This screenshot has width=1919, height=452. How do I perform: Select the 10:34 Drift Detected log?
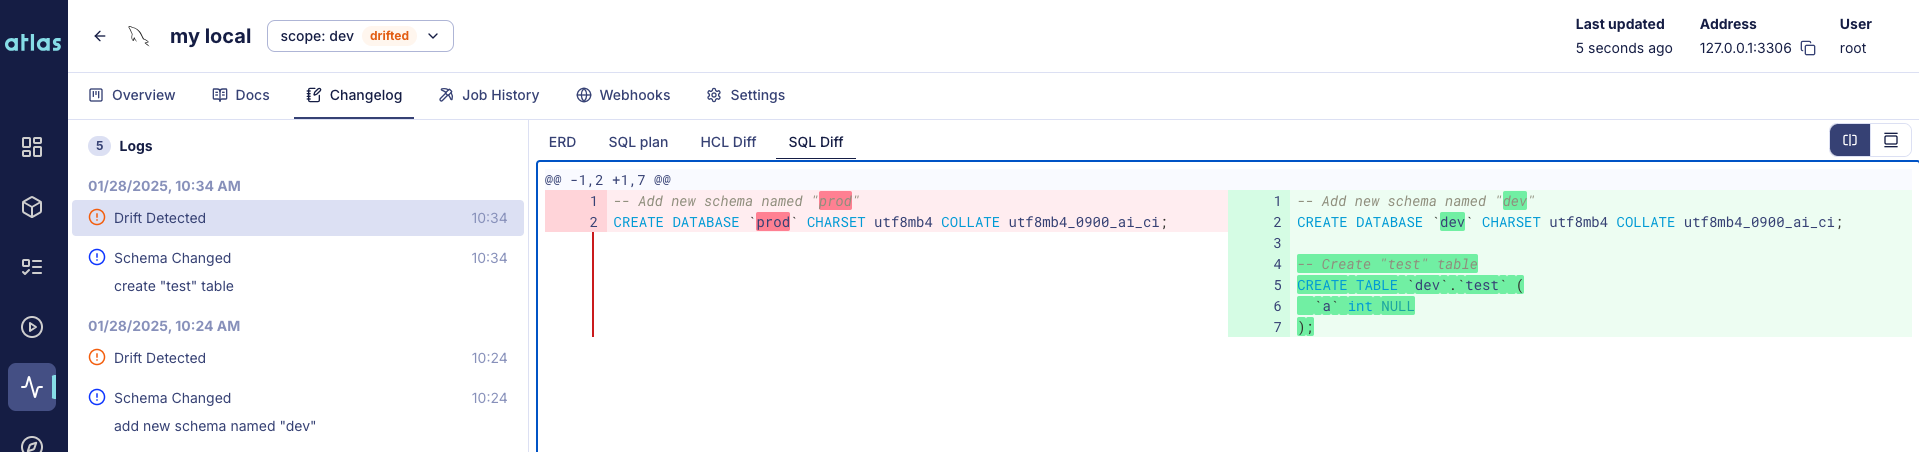point(298,218)
